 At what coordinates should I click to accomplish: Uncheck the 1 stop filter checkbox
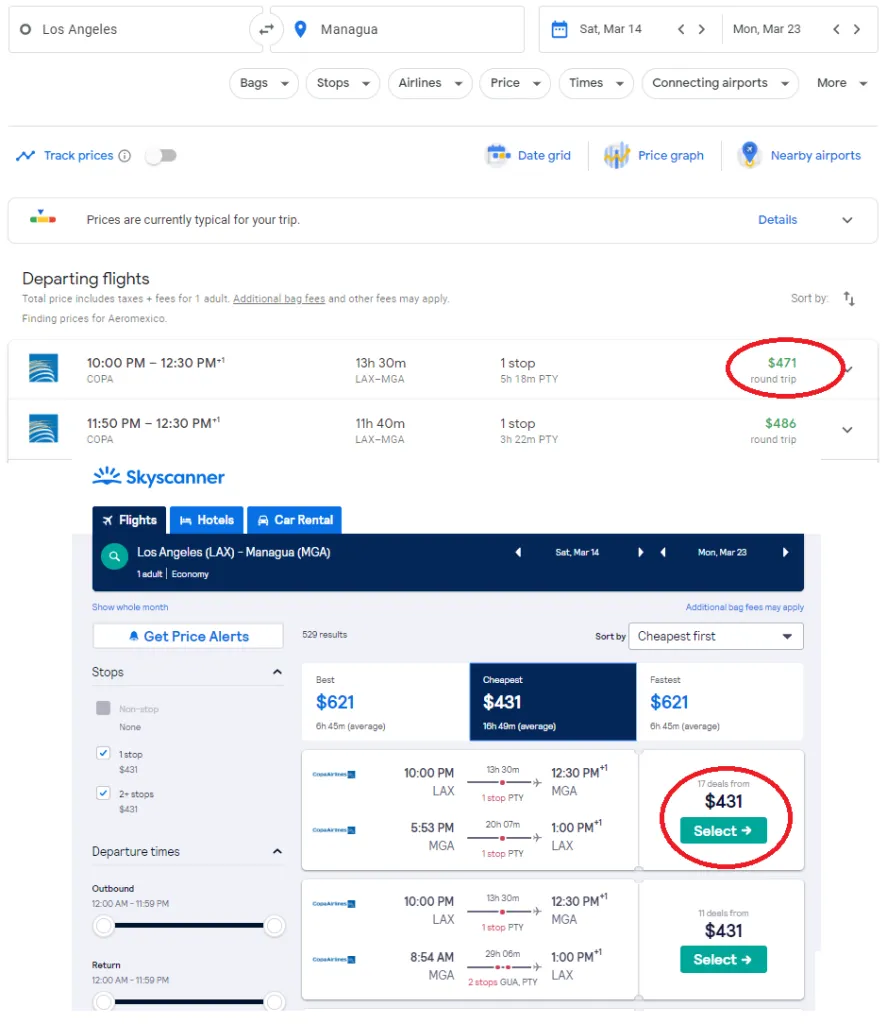pyautogui.click(x=103, y=754)
